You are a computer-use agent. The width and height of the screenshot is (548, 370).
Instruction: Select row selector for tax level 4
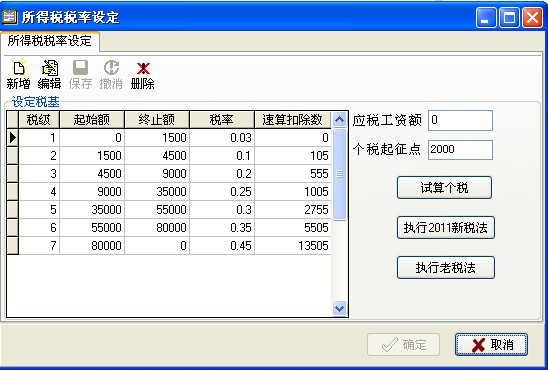[13, 191]
